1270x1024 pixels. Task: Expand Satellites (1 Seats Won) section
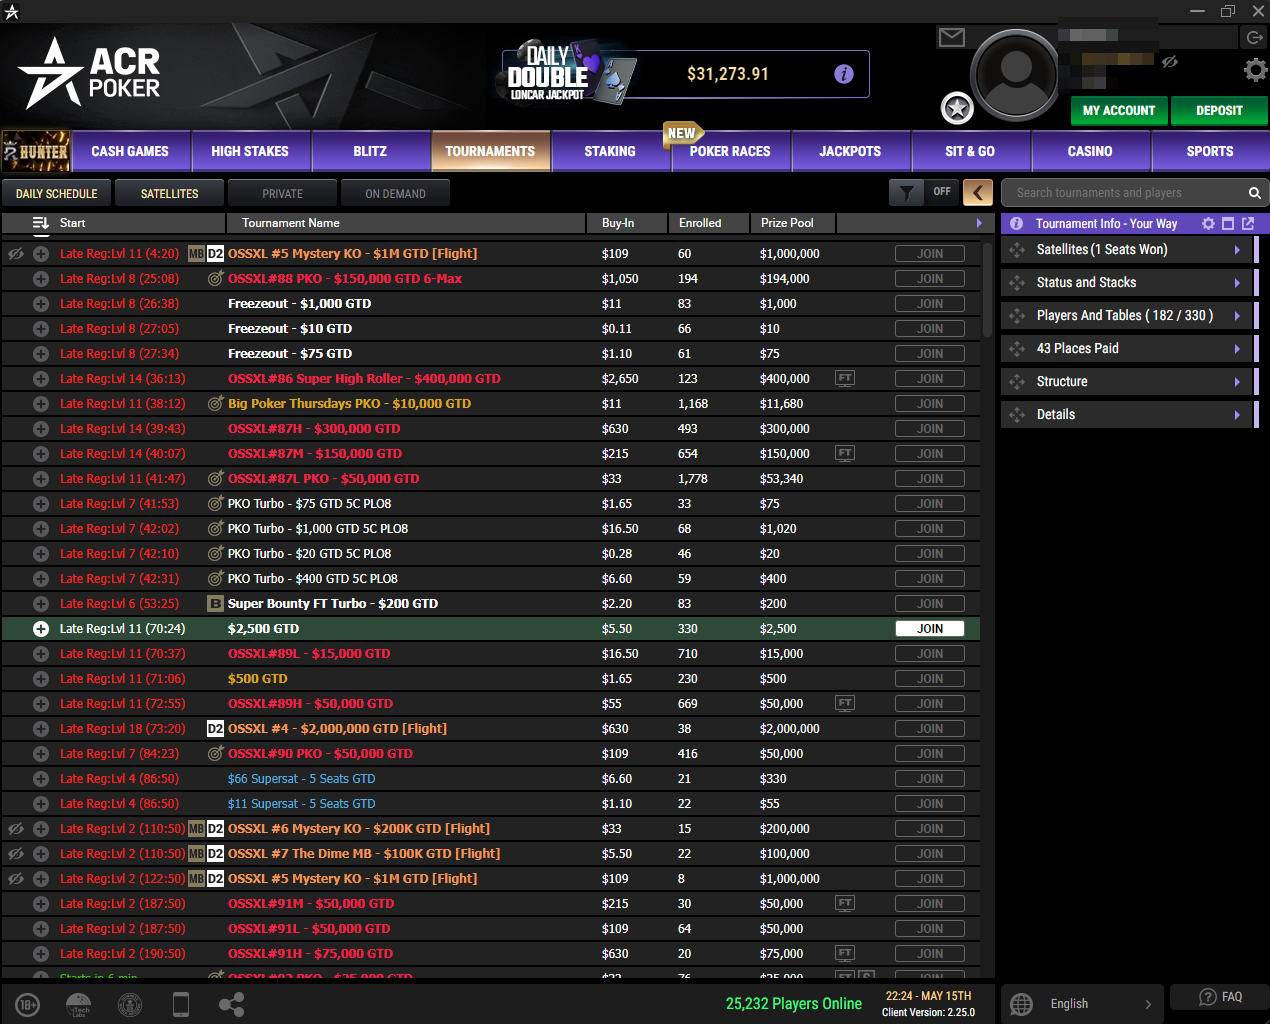(1128, 250)
